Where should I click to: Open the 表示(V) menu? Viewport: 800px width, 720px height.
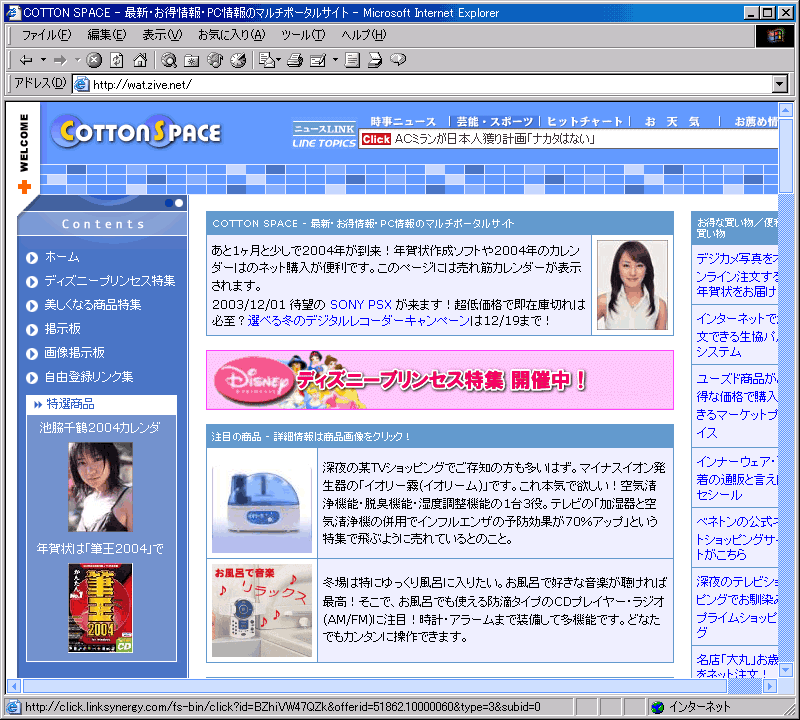pos(162,35)
